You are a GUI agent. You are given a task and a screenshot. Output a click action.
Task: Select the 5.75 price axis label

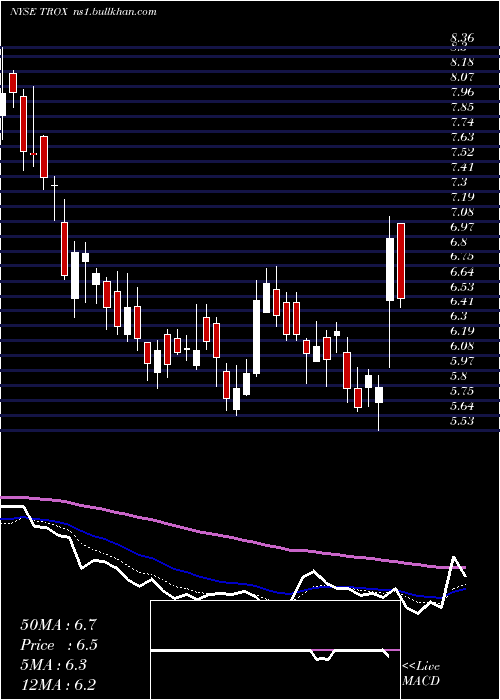coord(462,391)
